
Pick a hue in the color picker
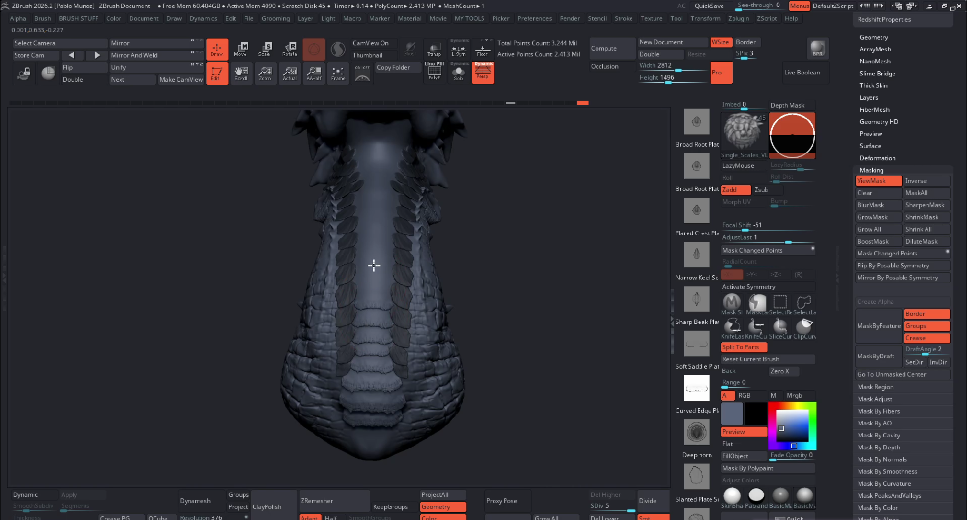792,426
